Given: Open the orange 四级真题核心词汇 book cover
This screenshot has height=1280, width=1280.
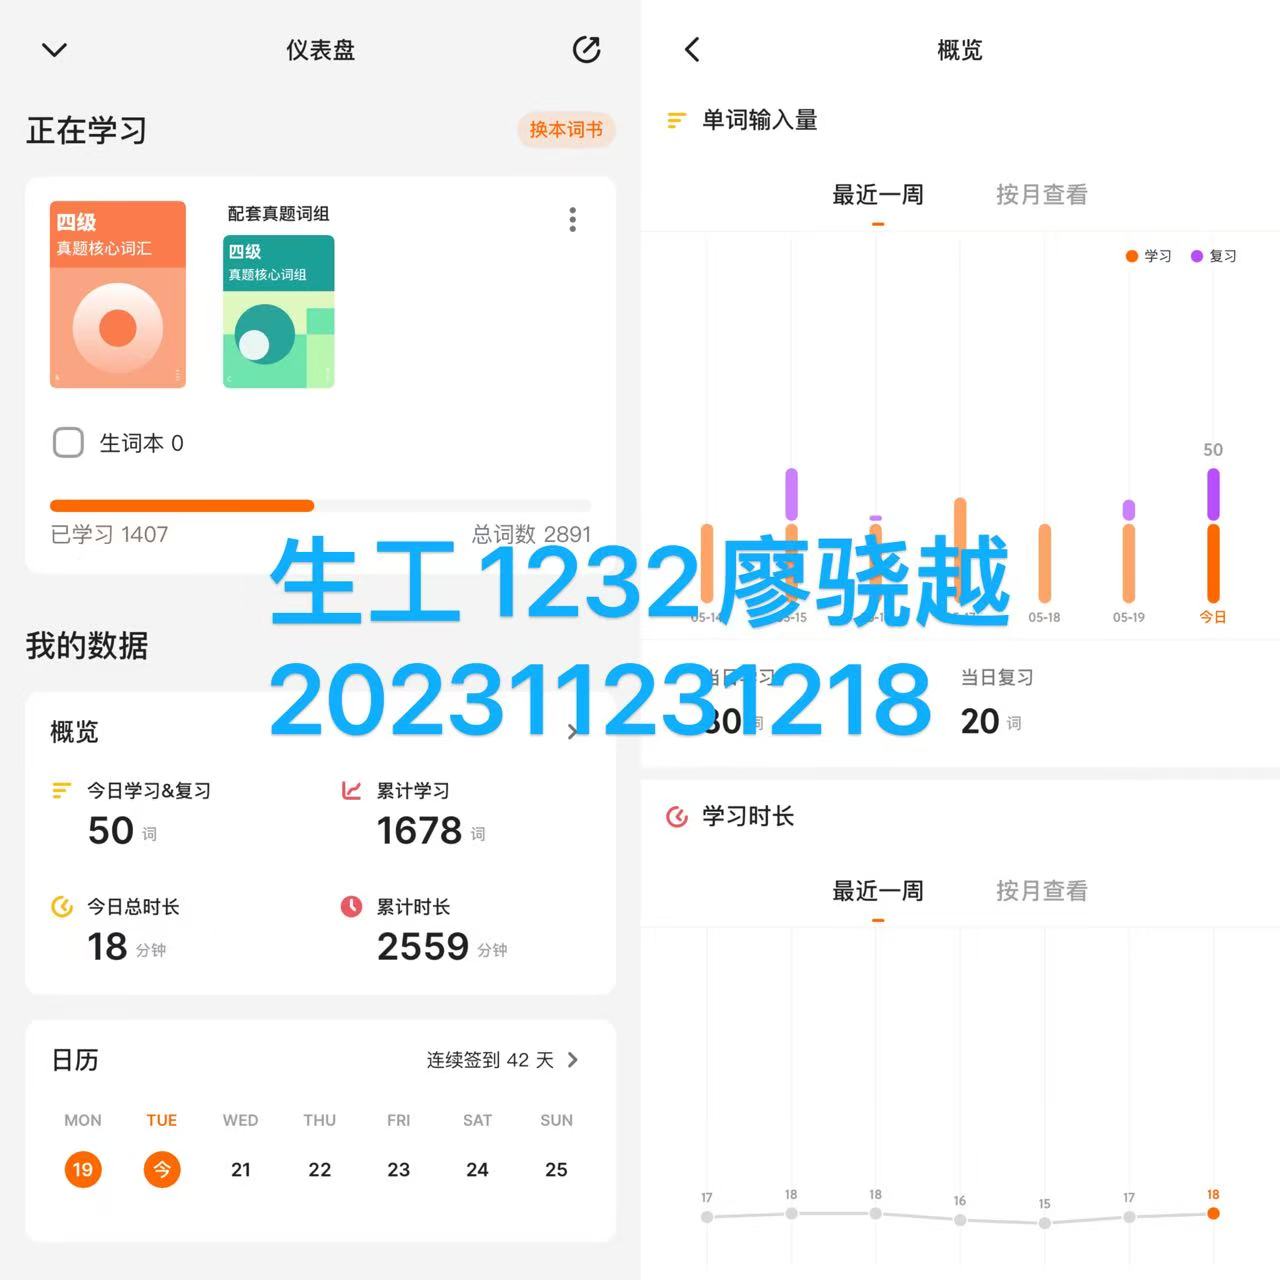Looking at the screenshot, I should pyautogui.click(x=118, y=294).
